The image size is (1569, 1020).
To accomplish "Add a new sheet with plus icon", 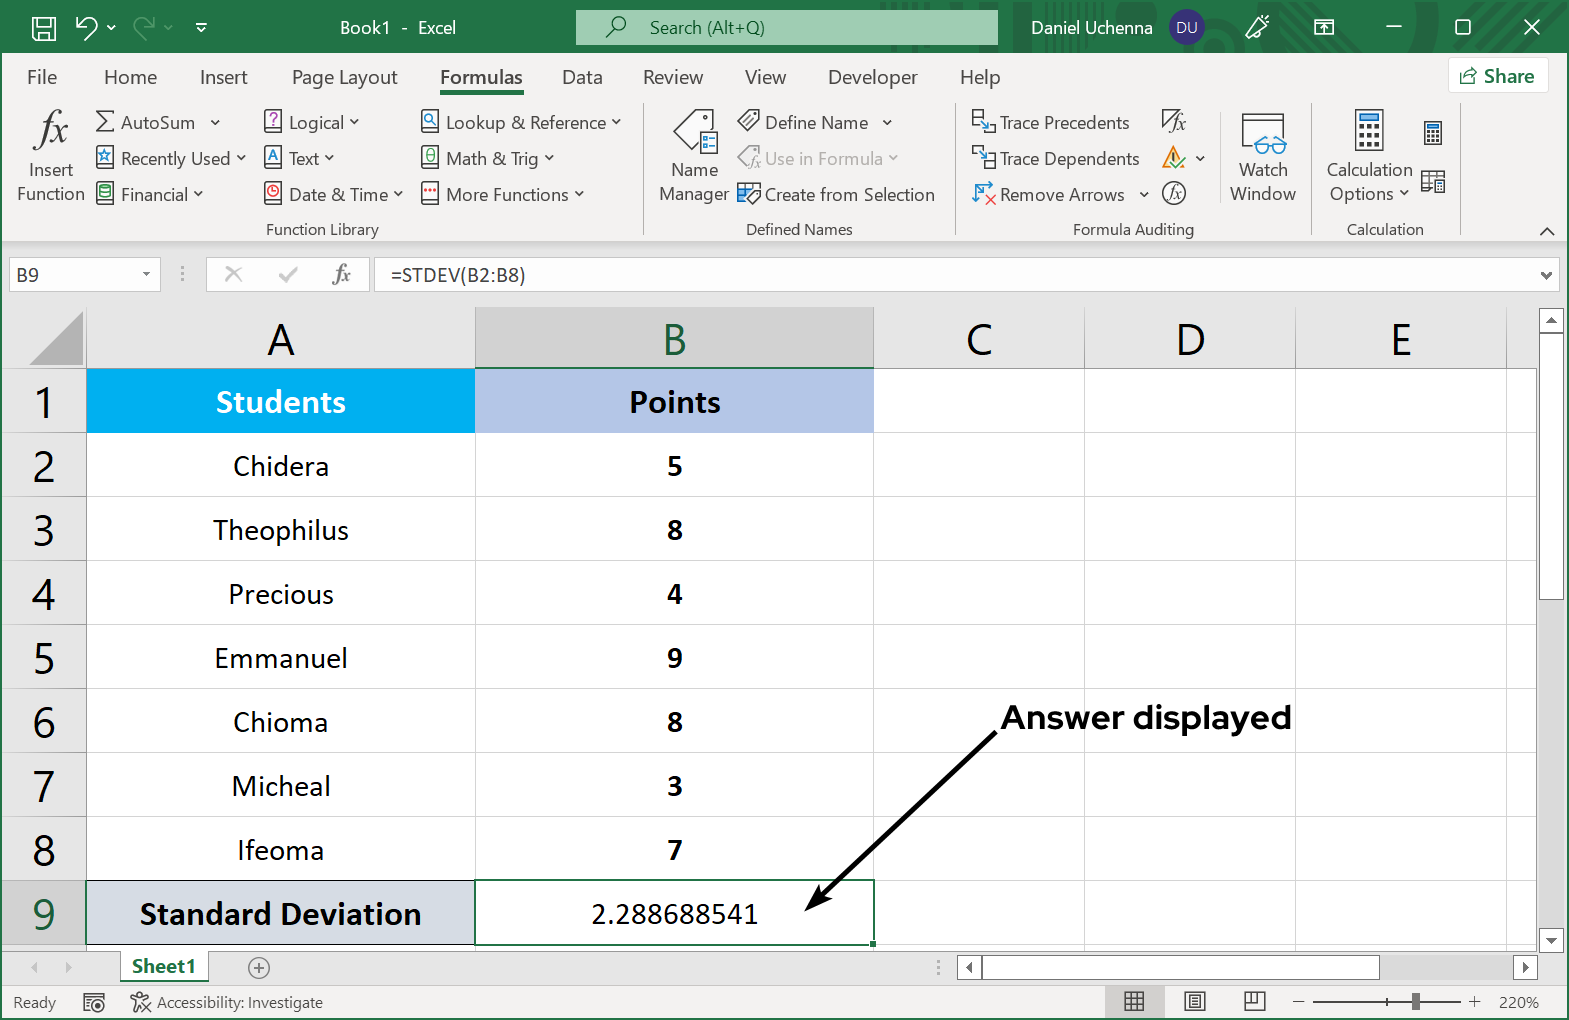I will pyautogui.click(x=259, y=967).
